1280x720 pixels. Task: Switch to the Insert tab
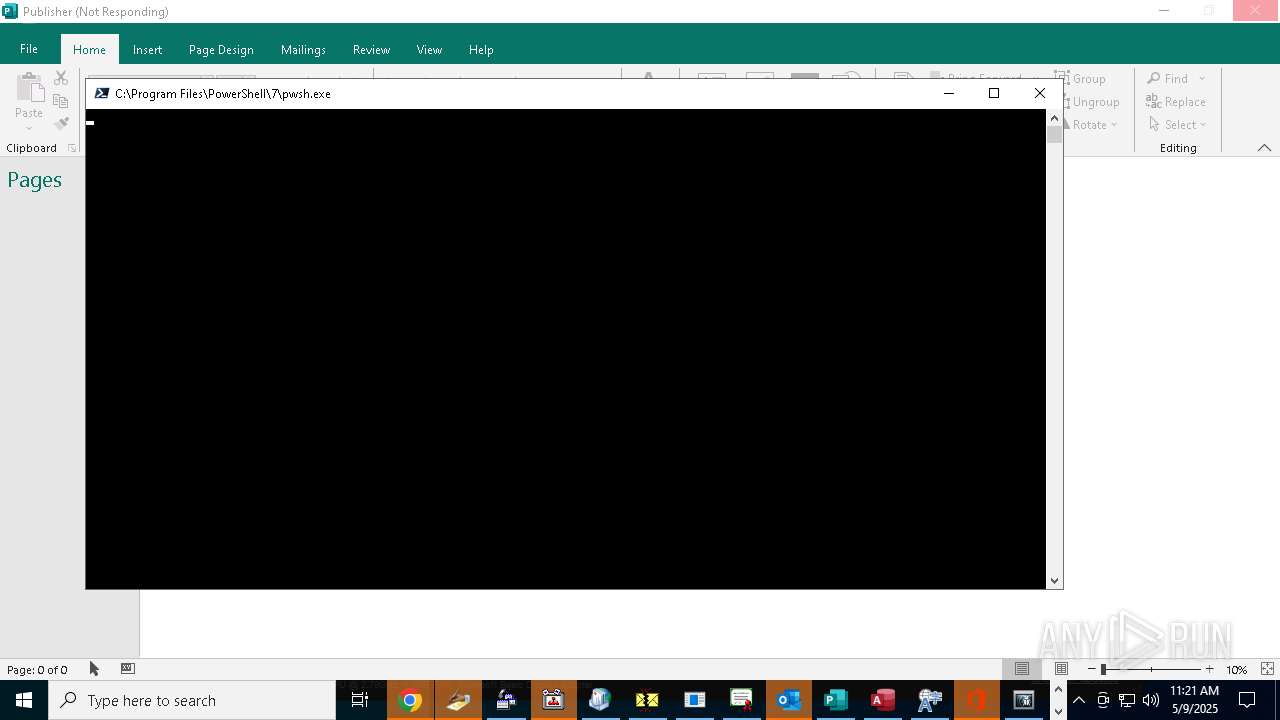pyautogui.click(x=147, y=49)
